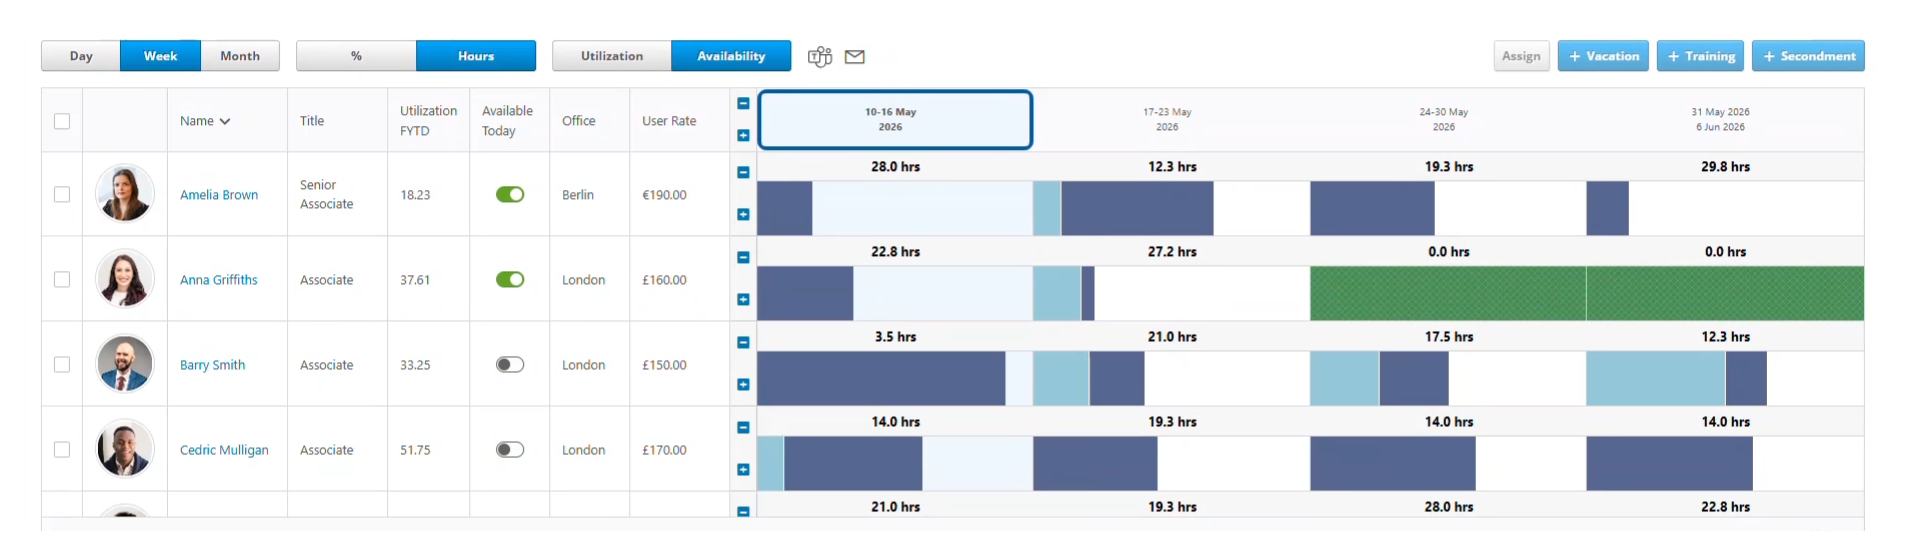The image size is (1920, 560).
Task: Switch to Day view
Action: point(81,56)
